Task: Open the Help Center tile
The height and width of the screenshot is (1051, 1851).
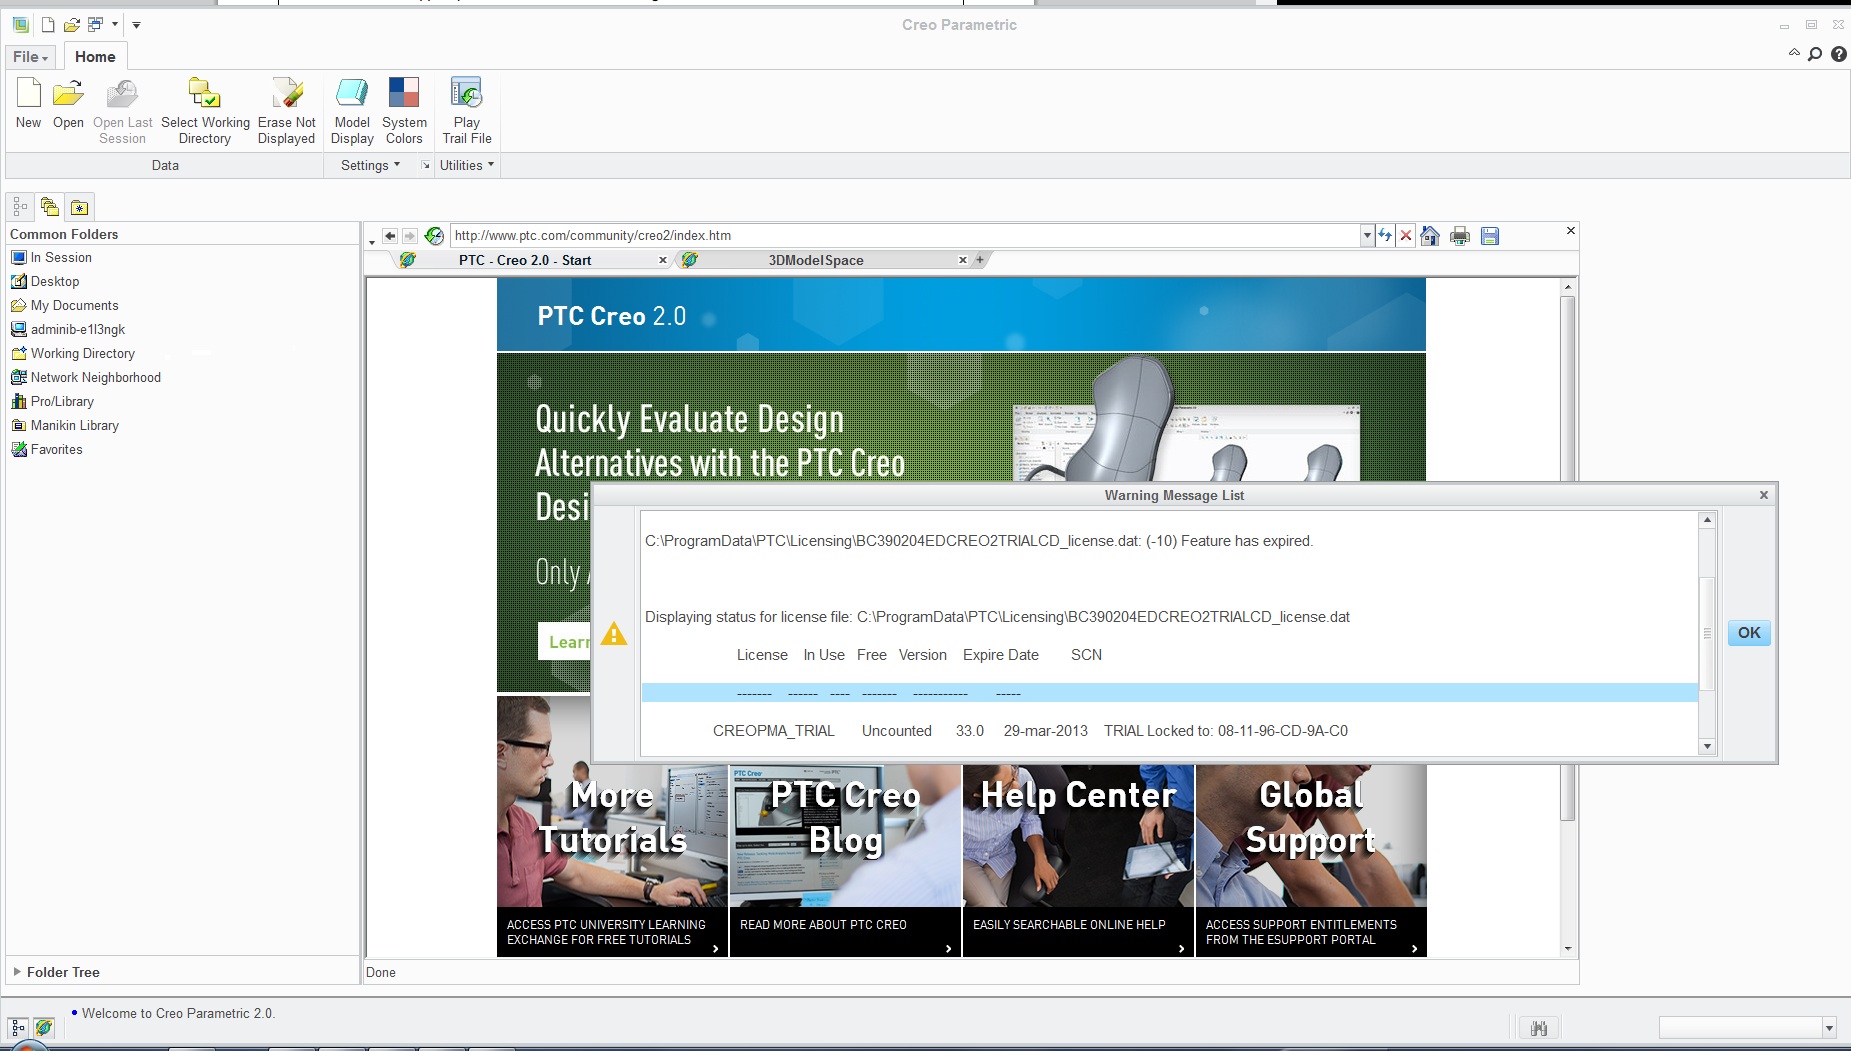Action: [x=1078, y=860]
